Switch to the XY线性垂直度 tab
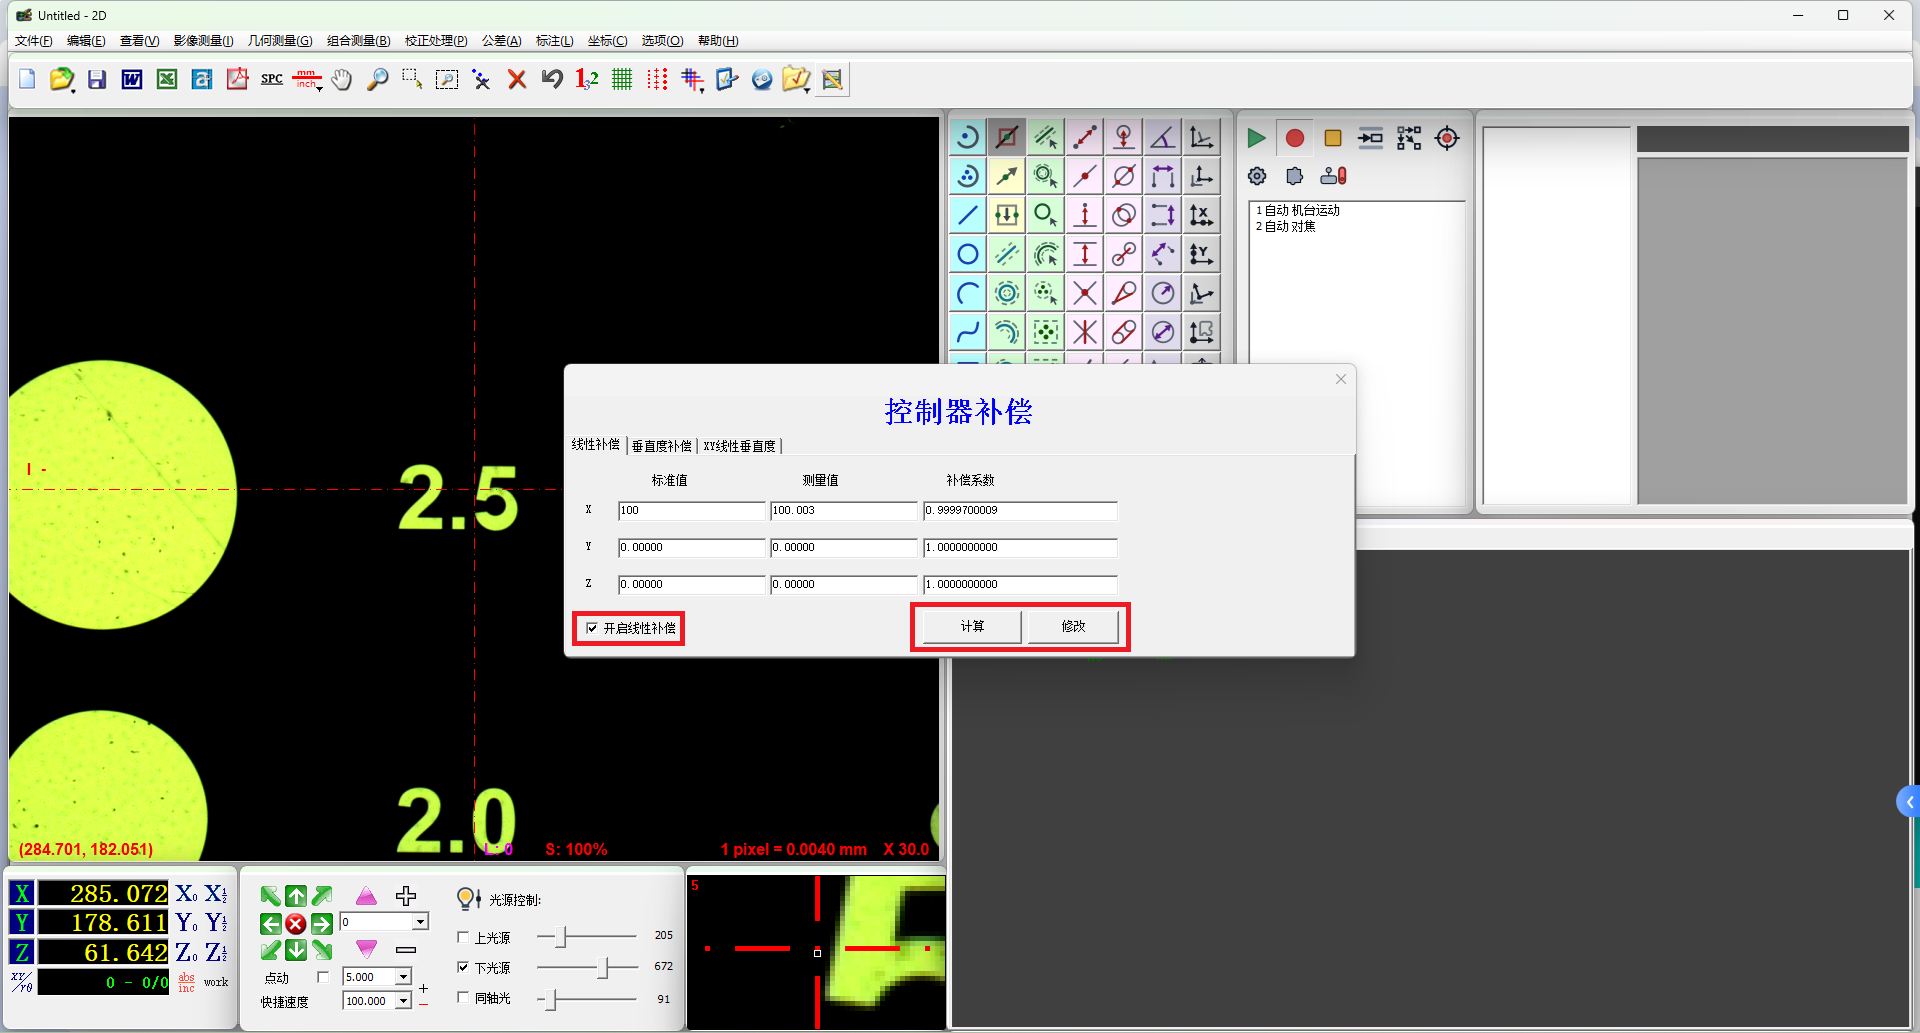 (x=739, y=446)
